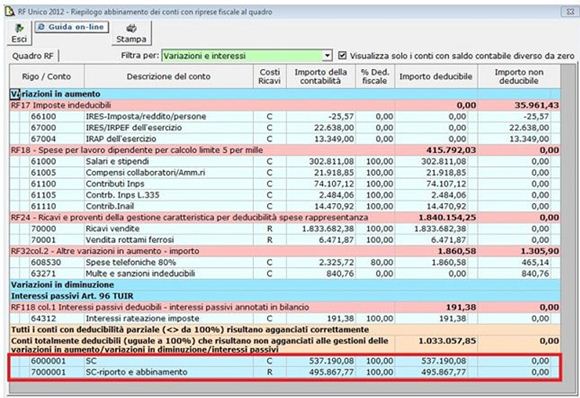Image resolution: width=580 pixels, height=398 pixels.
Task: Select account 608530 Spese telefoniche 80%
Action: point(285,262)
